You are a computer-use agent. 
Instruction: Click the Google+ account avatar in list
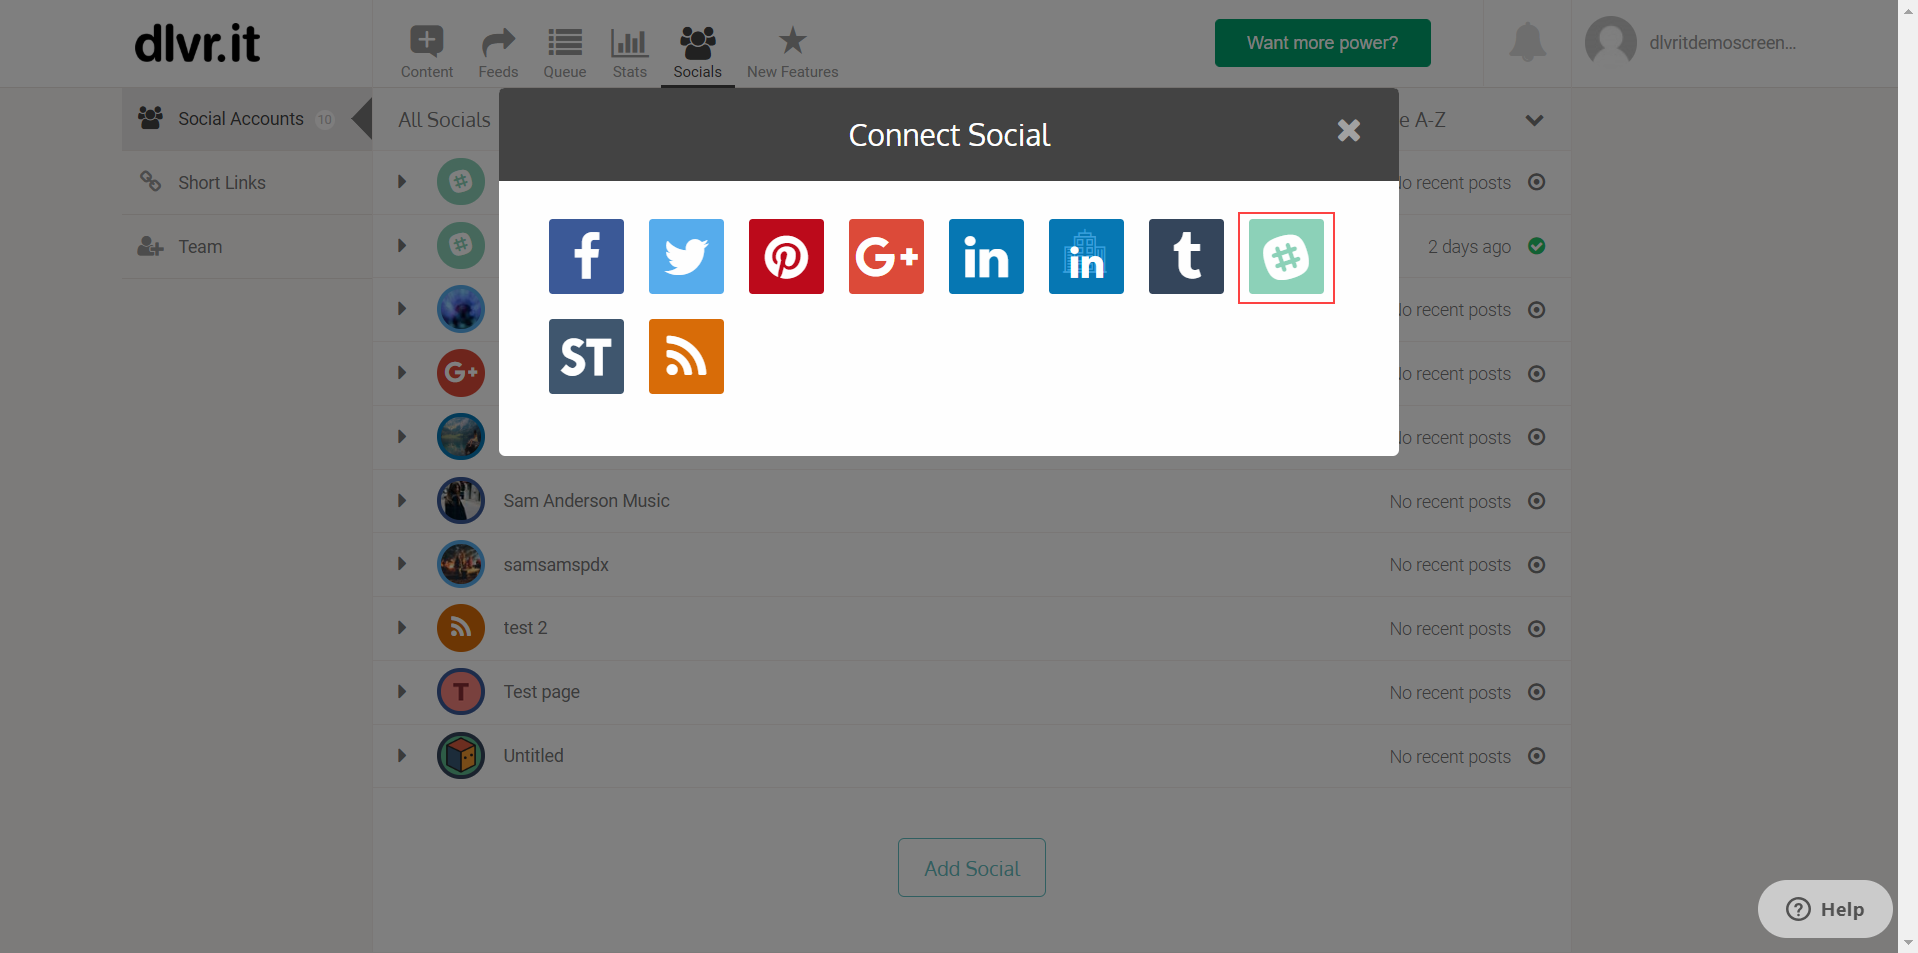click(461, 373)
